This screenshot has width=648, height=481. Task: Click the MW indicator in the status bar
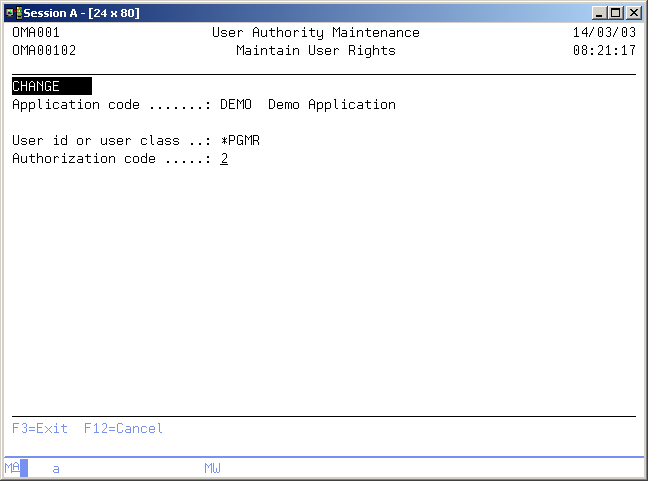click(212, 468)
